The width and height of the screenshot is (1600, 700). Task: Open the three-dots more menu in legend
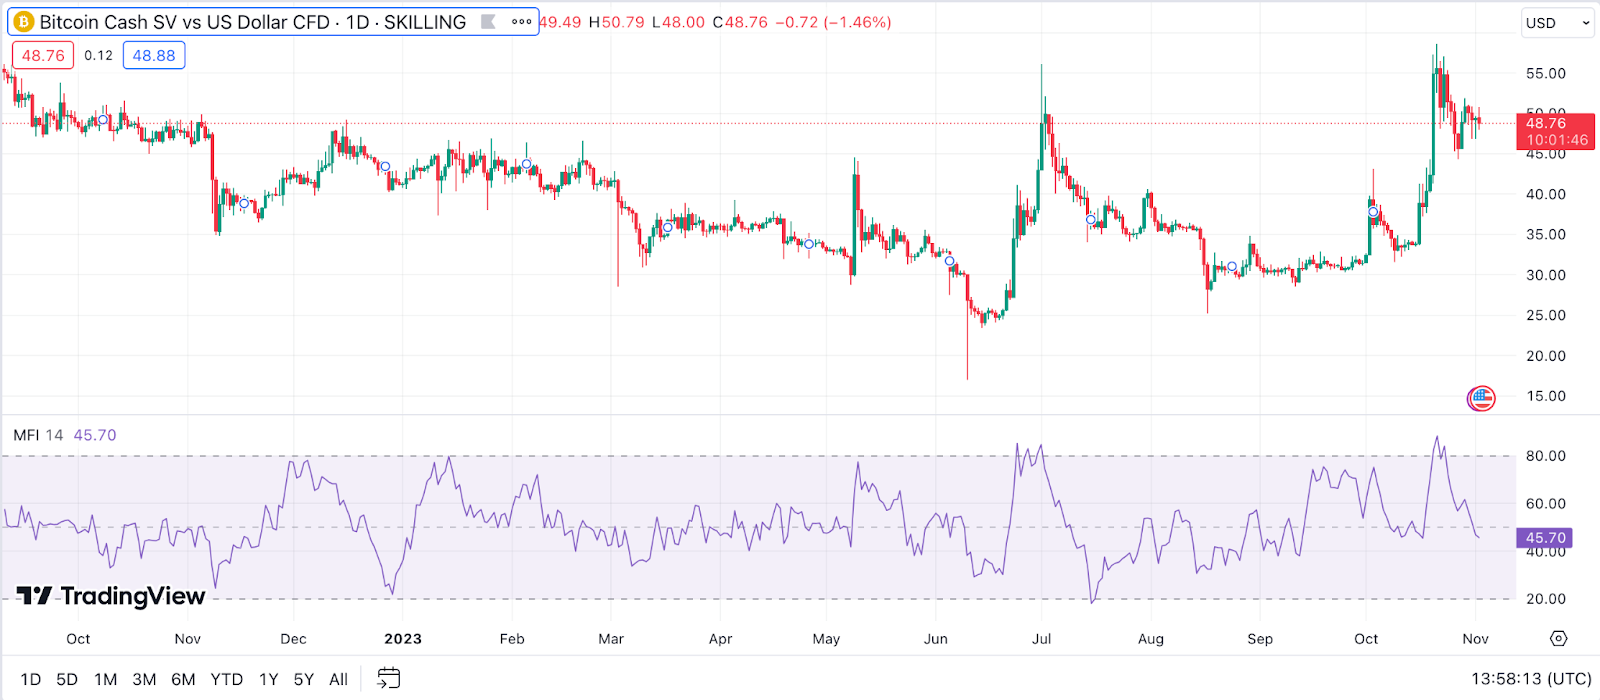tap(522, 22)
